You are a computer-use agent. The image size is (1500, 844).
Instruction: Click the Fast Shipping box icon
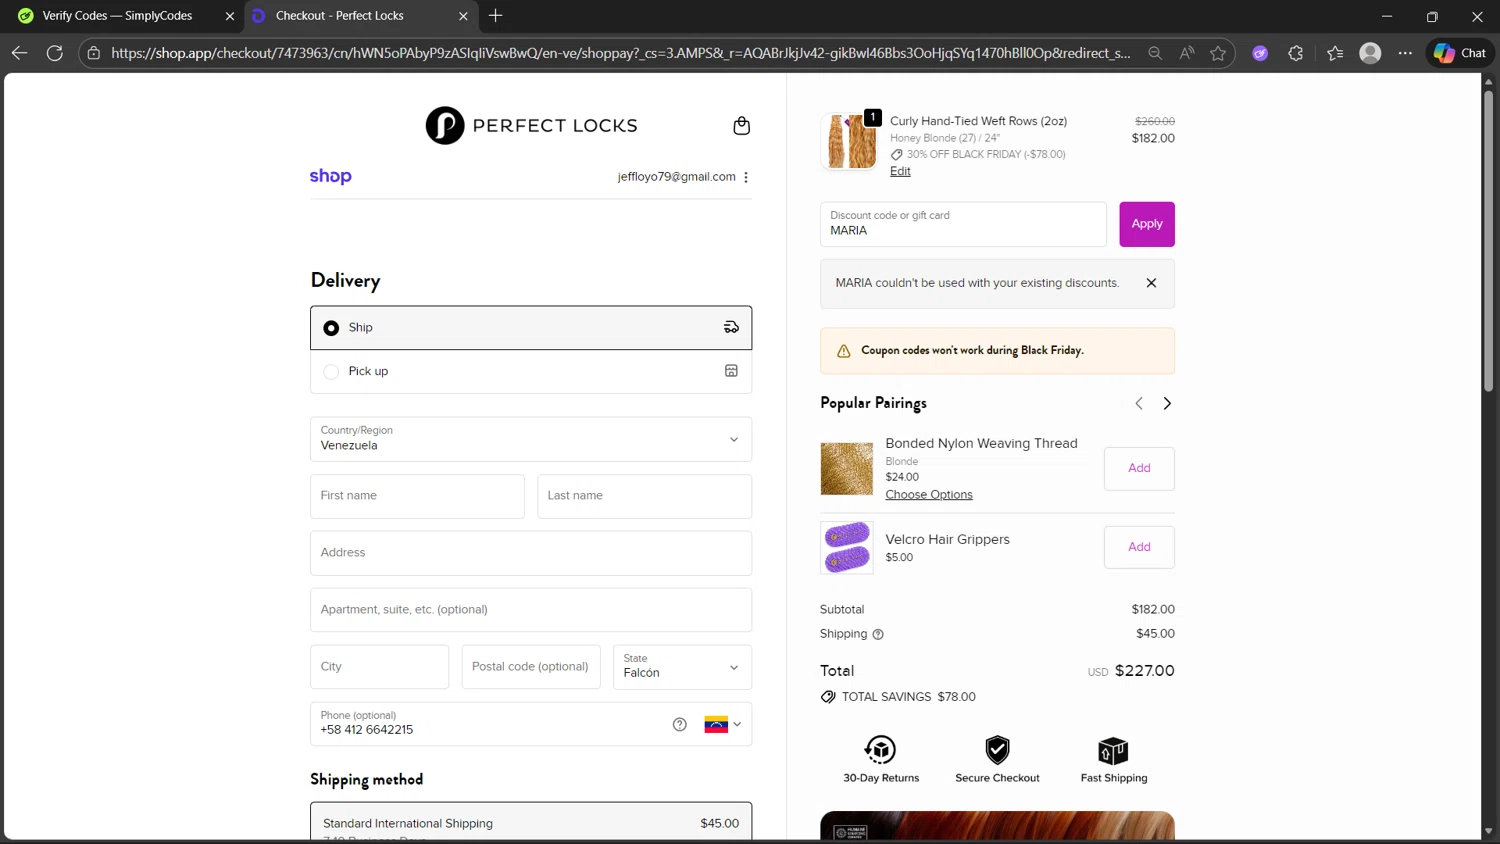1113,750
